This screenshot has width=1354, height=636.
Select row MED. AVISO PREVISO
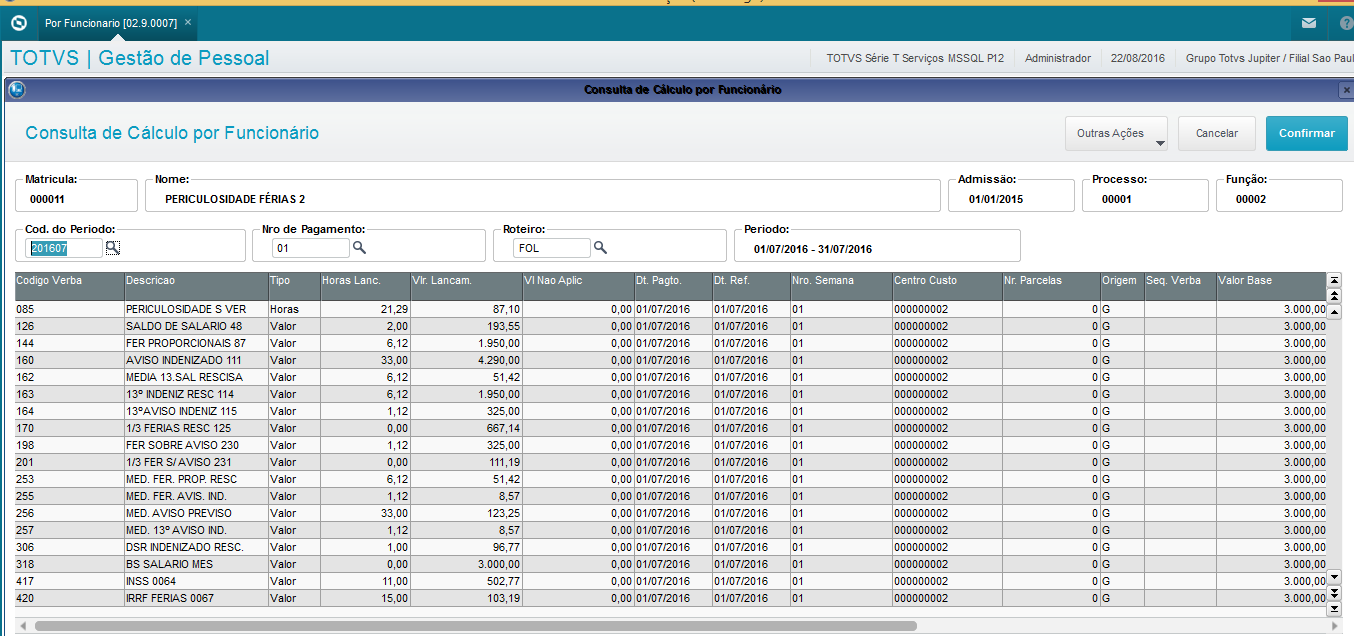tap(670, 513)
